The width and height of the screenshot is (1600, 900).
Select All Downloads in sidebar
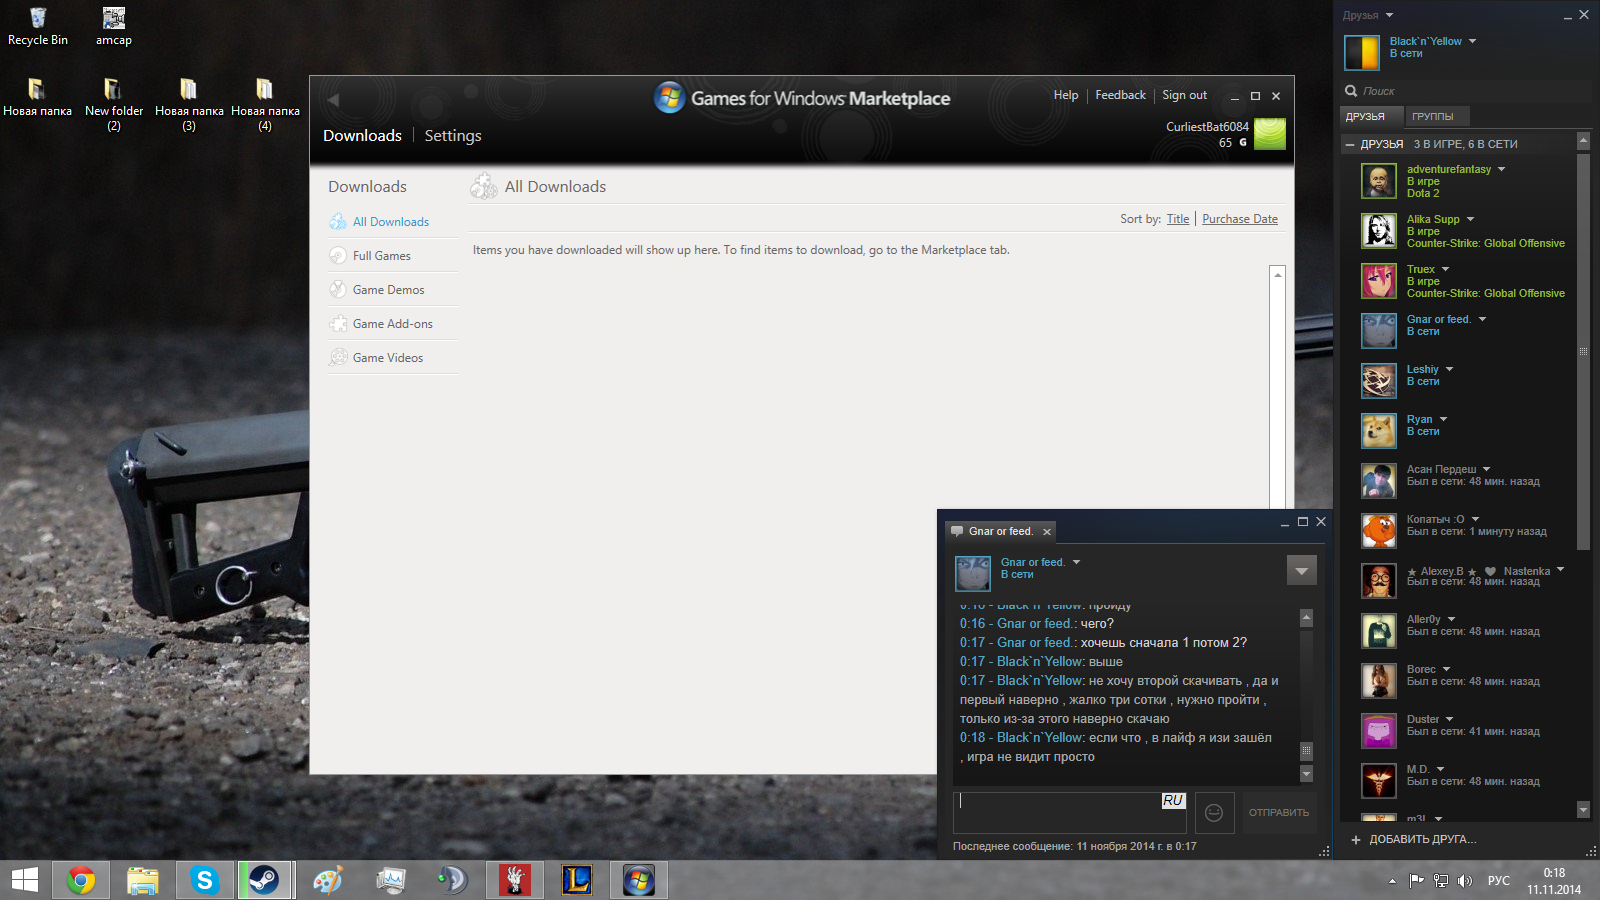pyautogui.click(x=391, y=222)
